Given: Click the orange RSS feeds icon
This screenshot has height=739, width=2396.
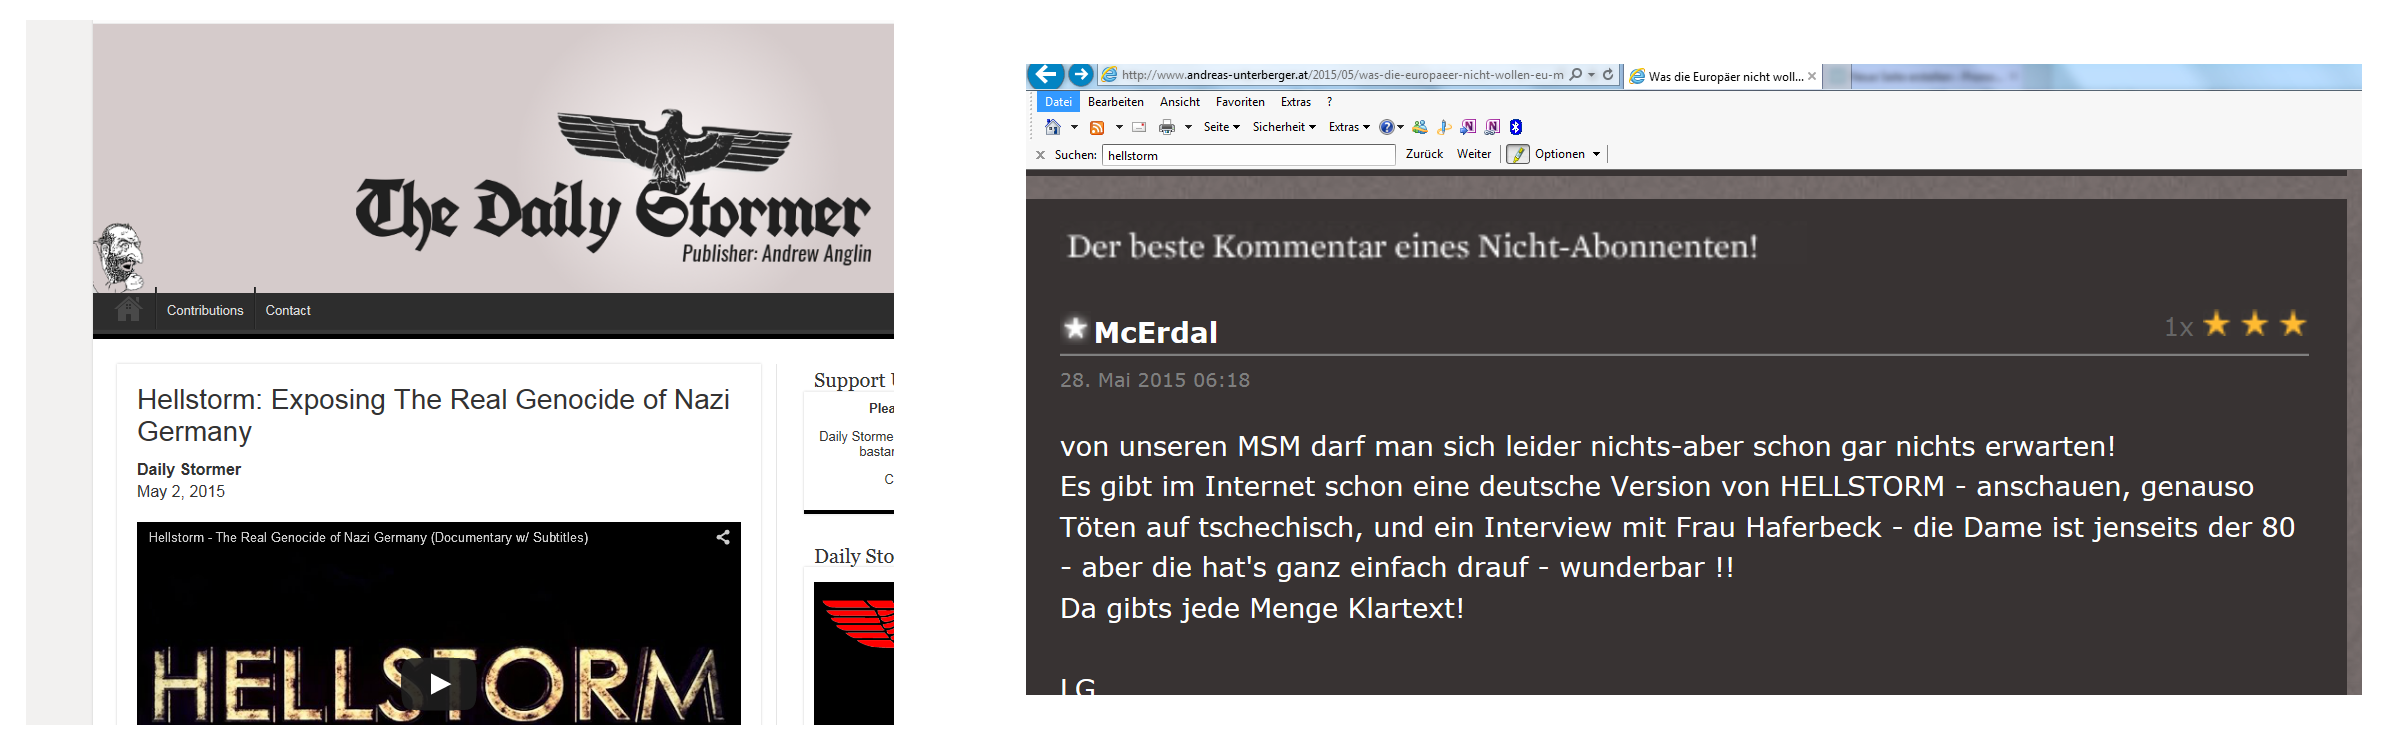Looking at the screenshot, I should (x=1097, y=127).
